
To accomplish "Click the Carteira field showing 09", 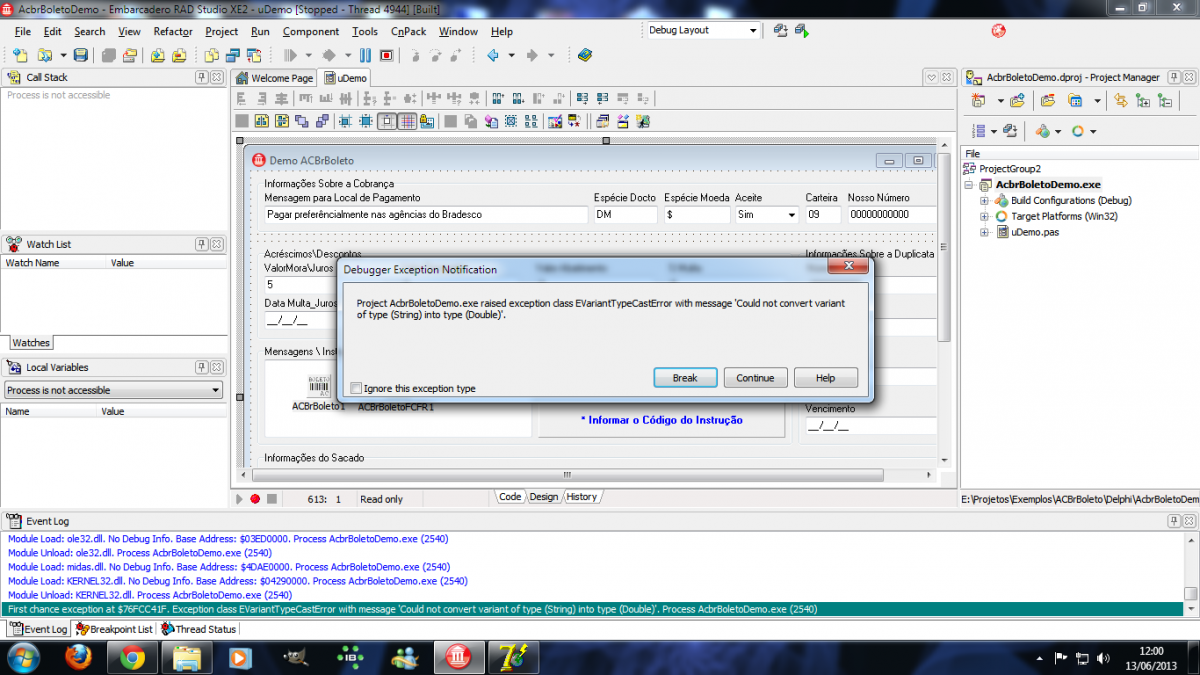I will 824,214.
